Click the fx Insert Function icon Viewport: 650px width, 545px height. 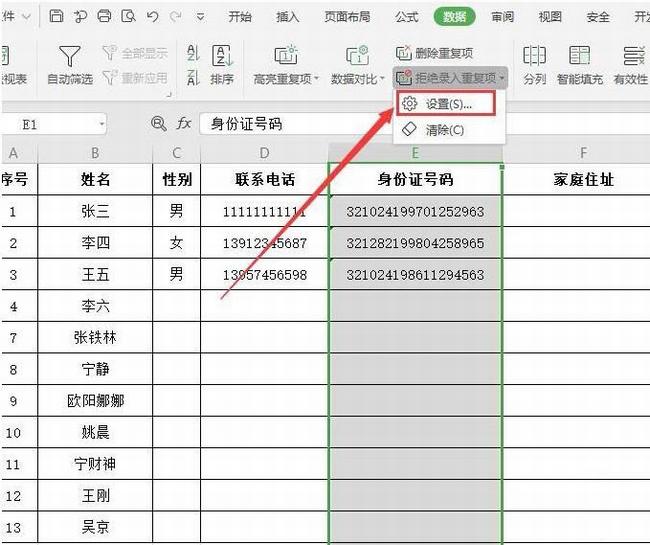184,123
